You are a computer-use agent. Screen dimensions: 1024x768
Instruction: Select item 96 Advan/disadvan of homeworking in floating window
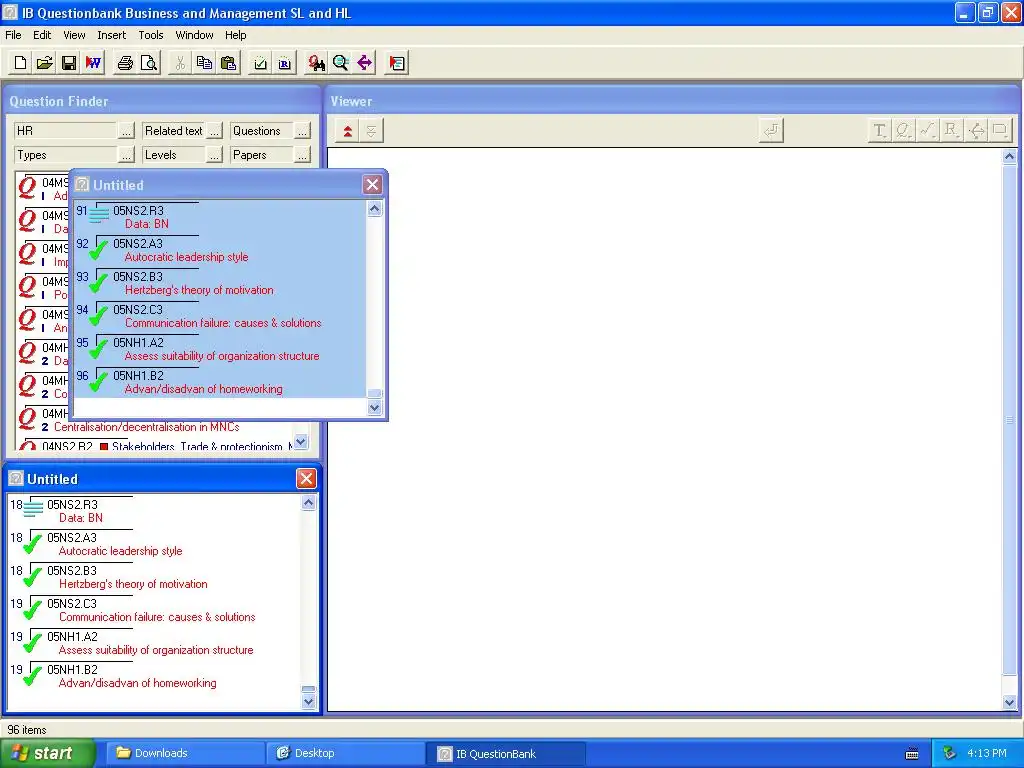click(220, 383)
